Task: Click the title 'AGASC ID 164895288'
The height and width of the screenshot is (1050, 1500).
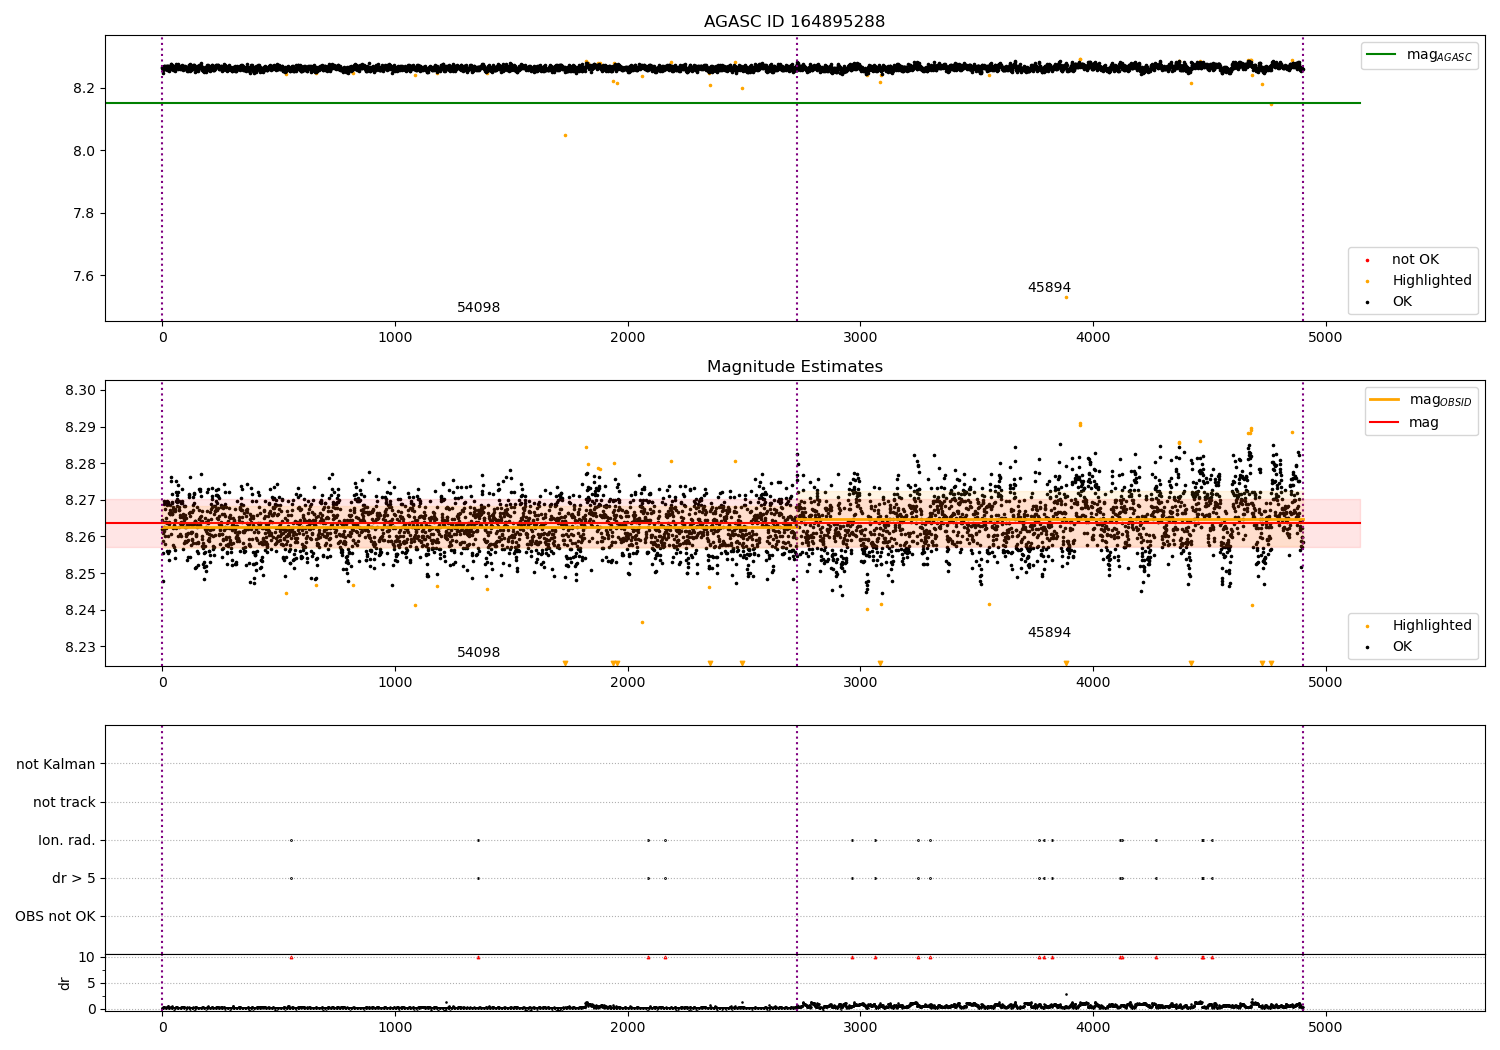Action: (x=794, y=22)
